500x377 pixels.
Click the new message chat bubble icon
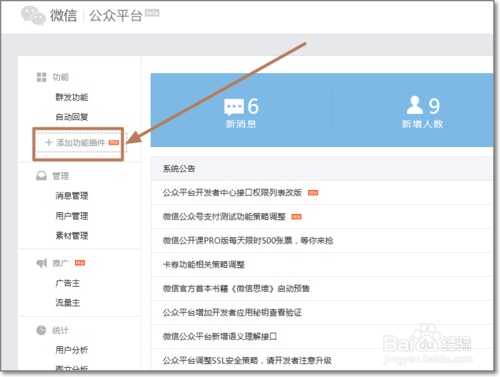(234, 107)
